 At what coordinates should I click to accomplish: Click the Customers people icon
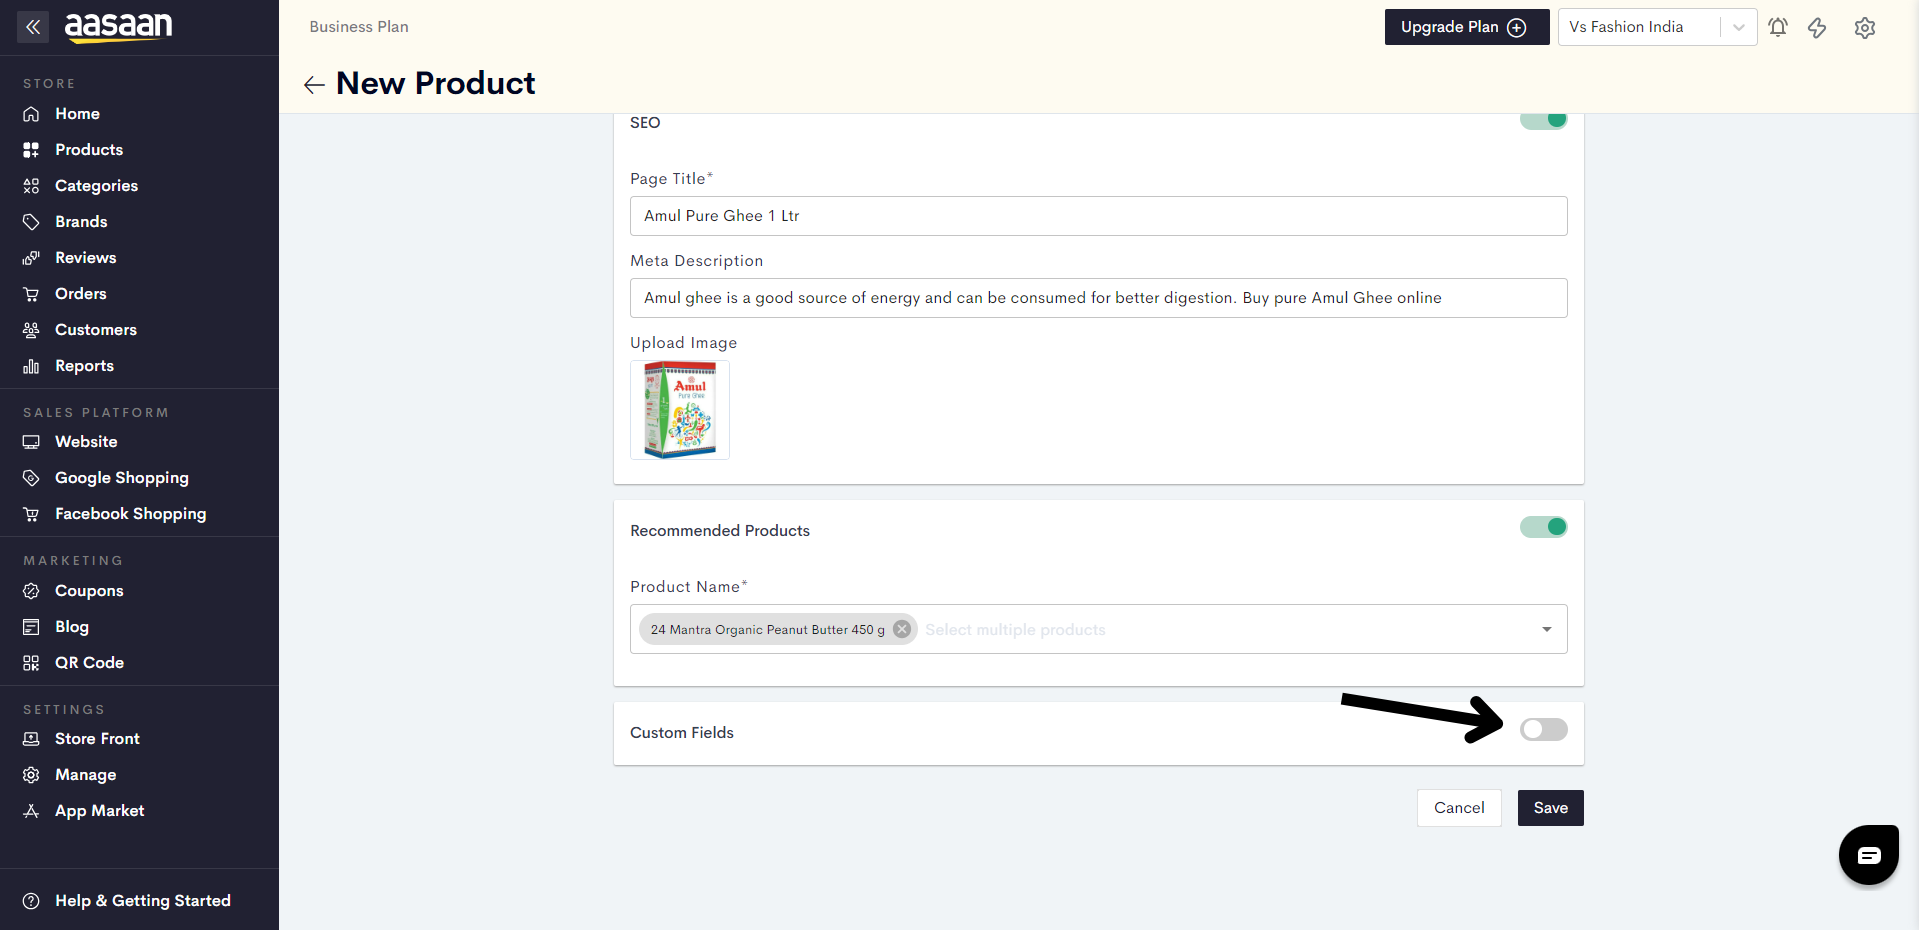(x=31, y=330)
